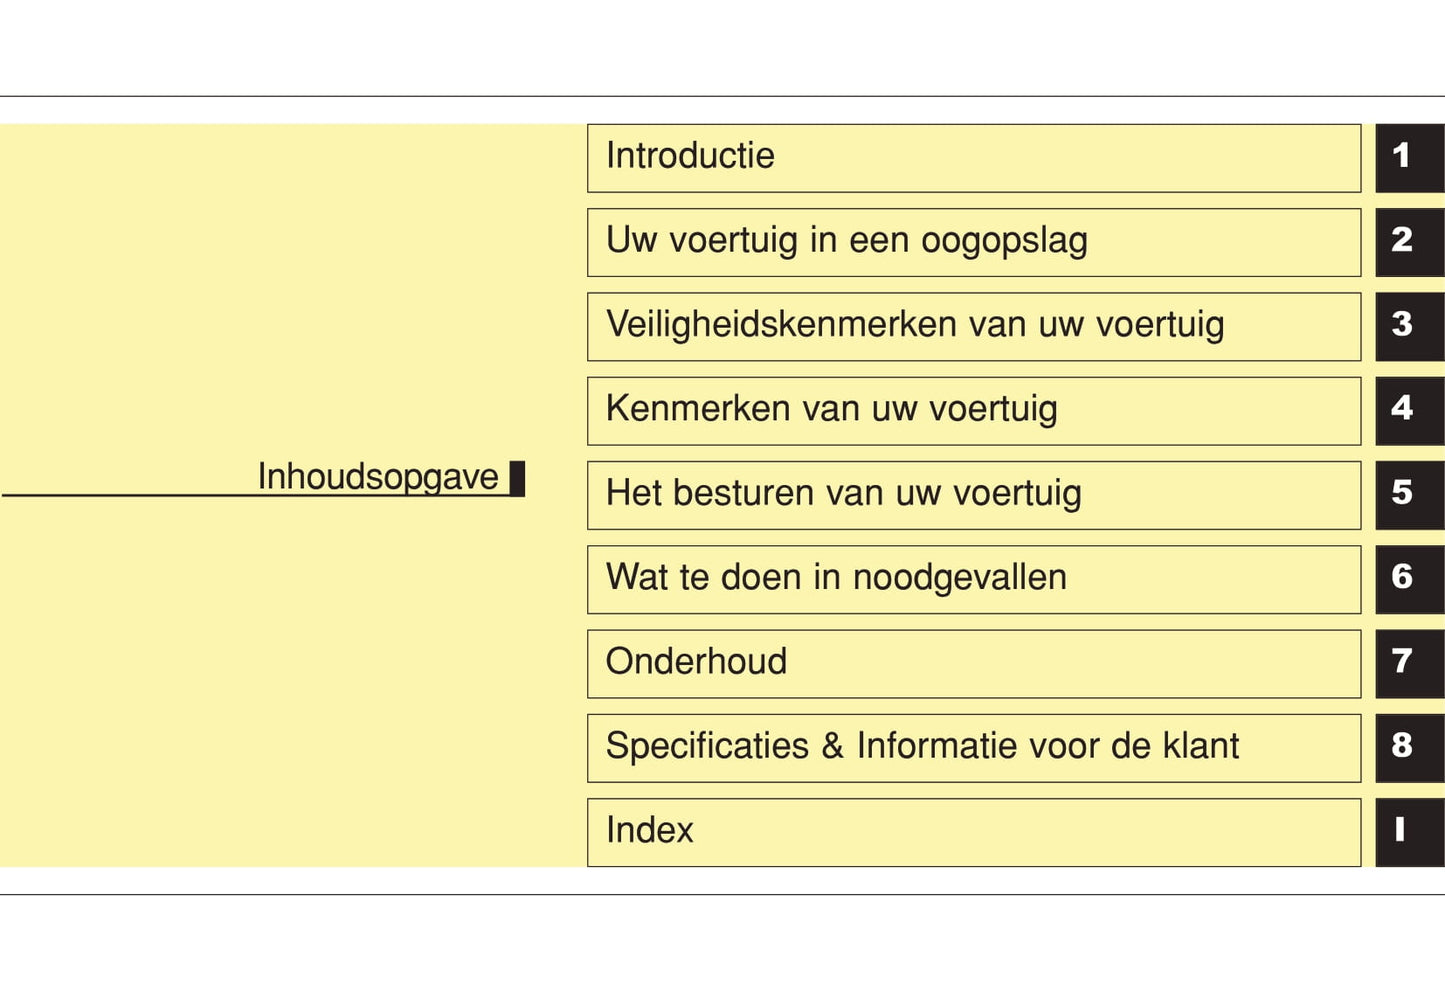The image size is (1445, 998).
Task: Click section tab number 4
Action: point(1408,411)
